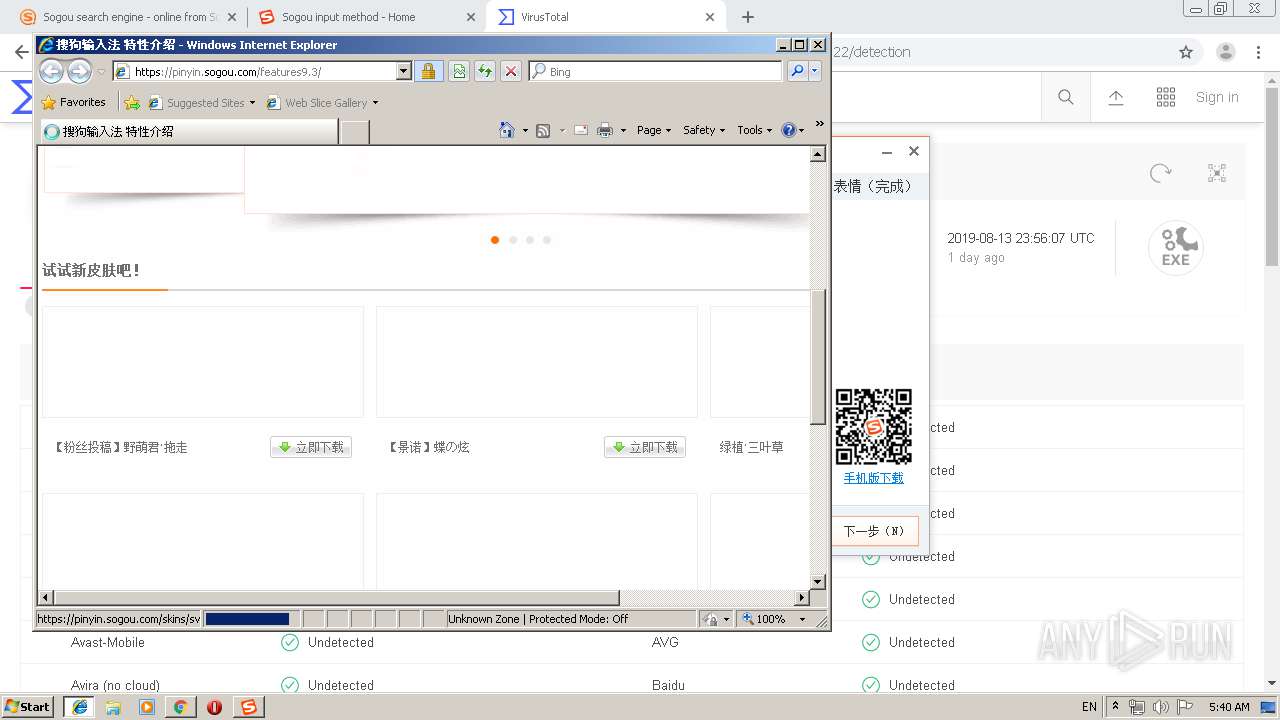Click the 下一步(N) button in installer
Image resolution: width=1280 pixels, height=720 pixels.
(x=873, y=531)
